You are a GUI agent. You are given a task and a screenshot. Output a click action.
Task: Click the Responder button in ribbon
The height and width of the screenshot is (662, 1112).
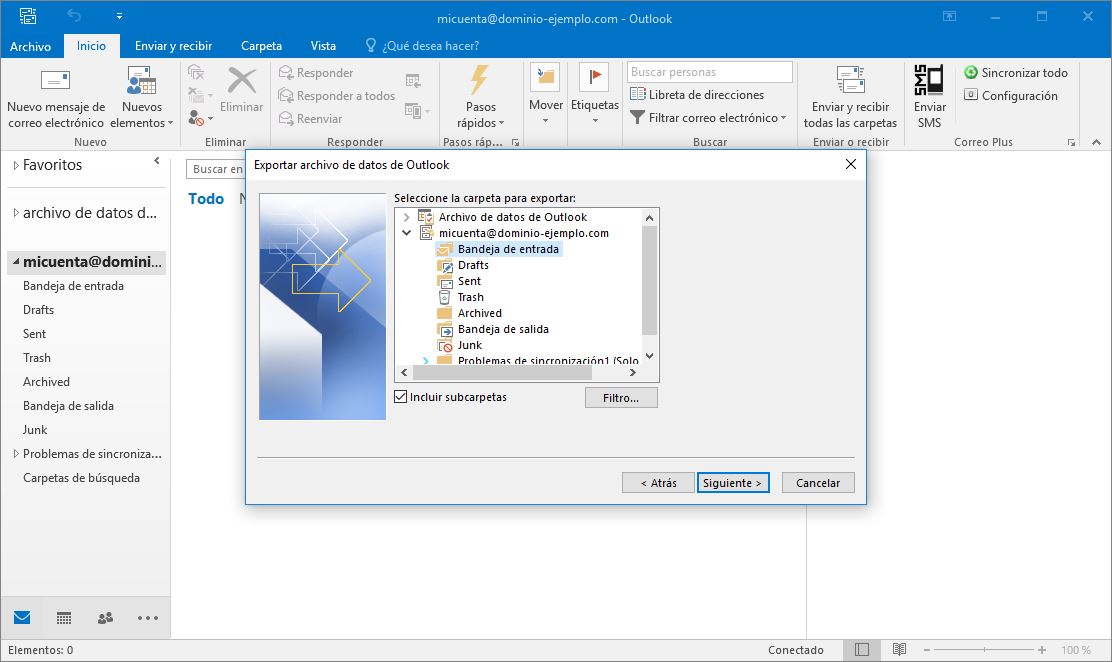pos(316,72)
